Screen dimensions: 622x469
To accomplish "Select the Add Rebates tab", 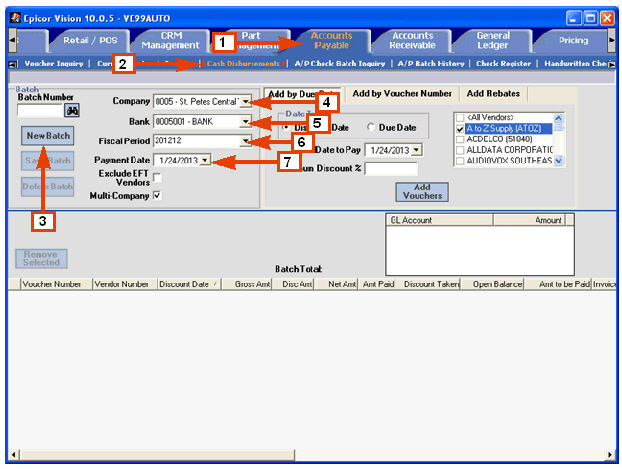I will point(493,94).
